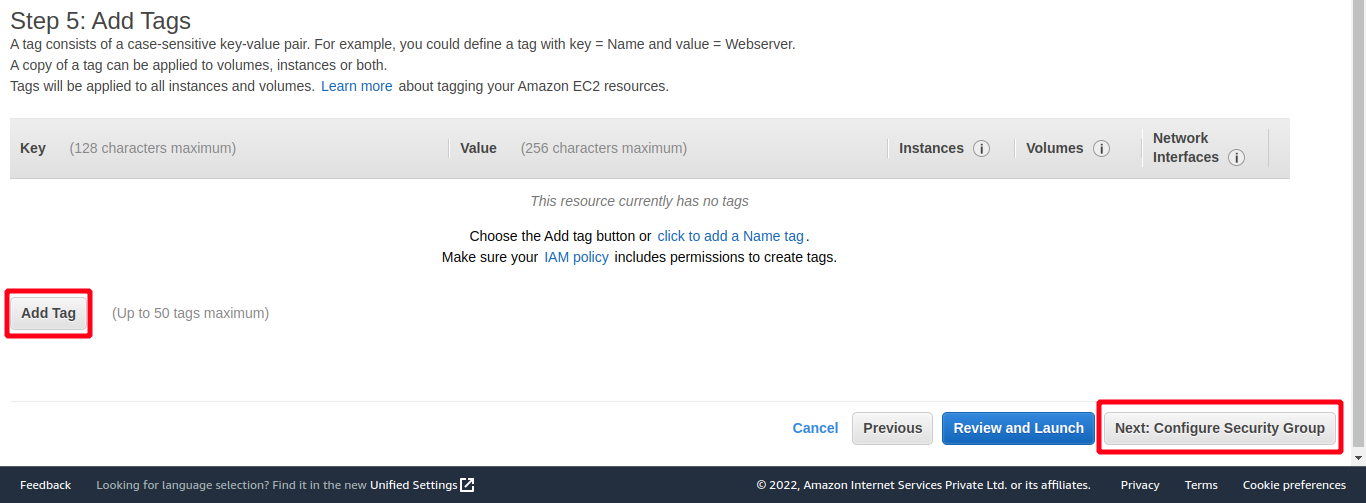Click the vertical scrollbar on the right
This screenshot has width=1366, height=503.
1357,232
